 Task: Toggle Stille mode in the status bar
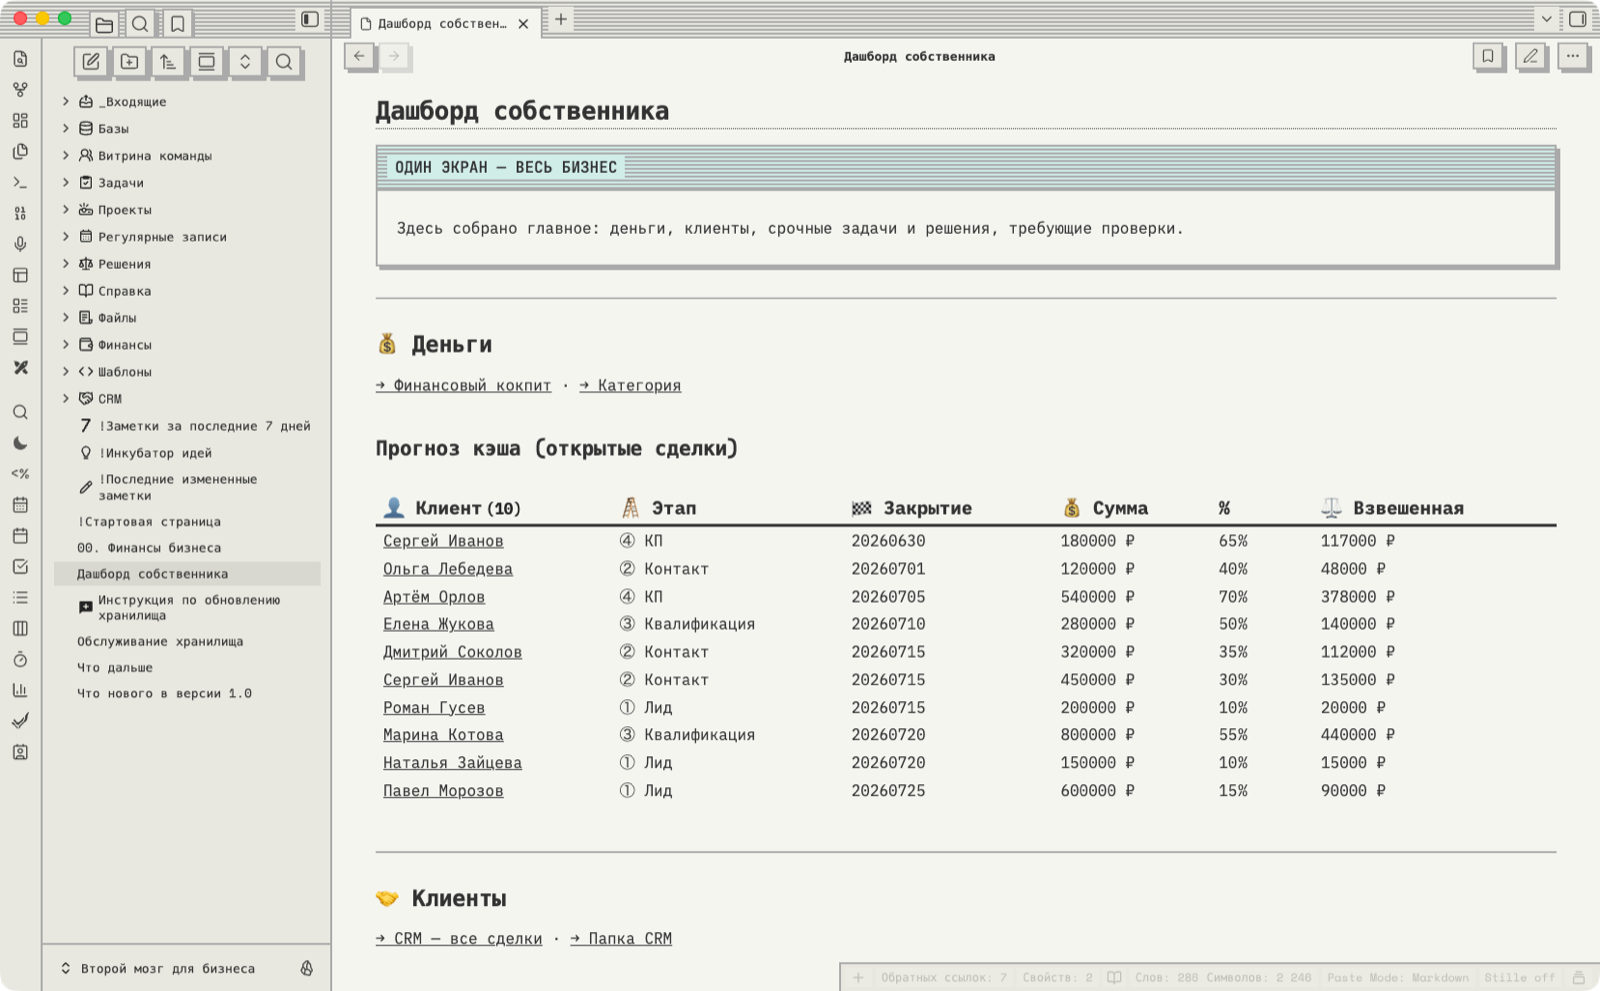(1519, 978)
